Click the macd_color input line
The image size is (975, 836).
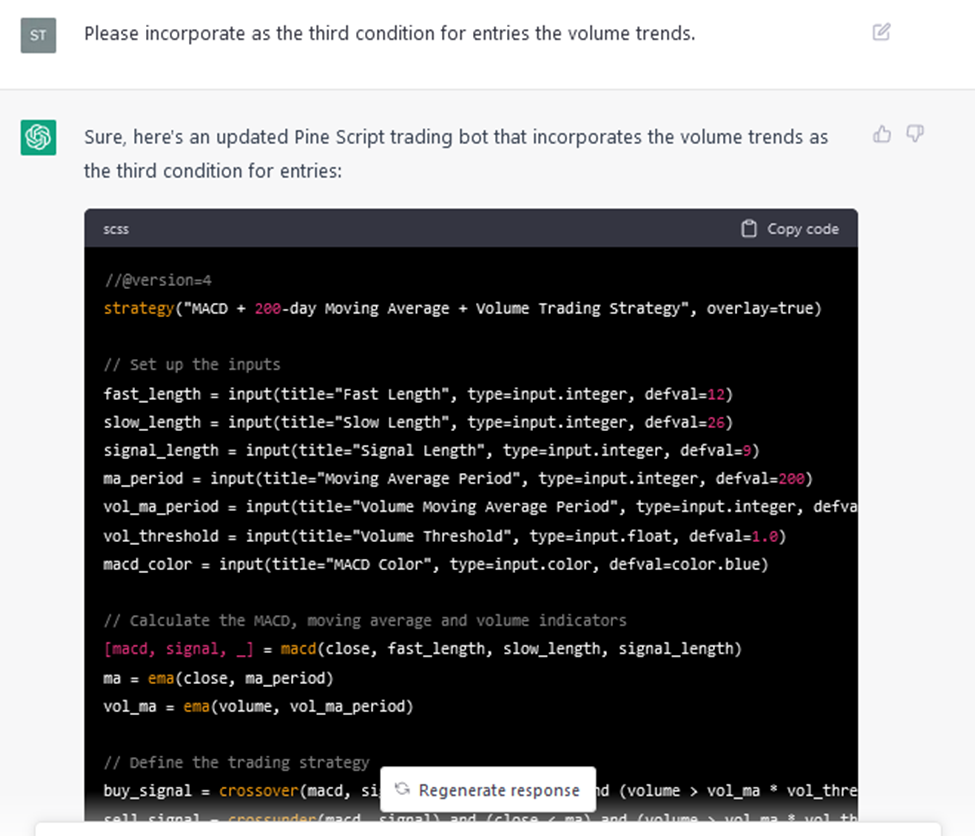click(x=436, y=564)
